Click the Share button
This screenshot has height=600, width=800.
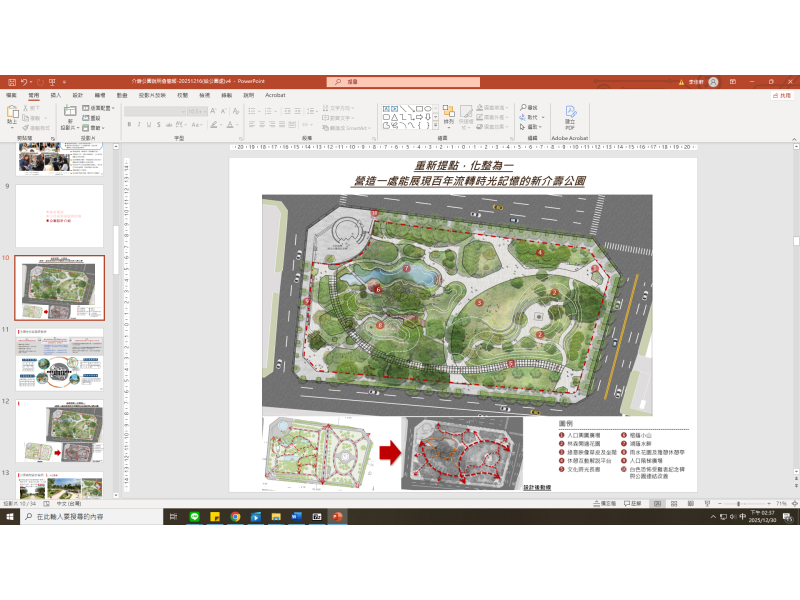780,95
